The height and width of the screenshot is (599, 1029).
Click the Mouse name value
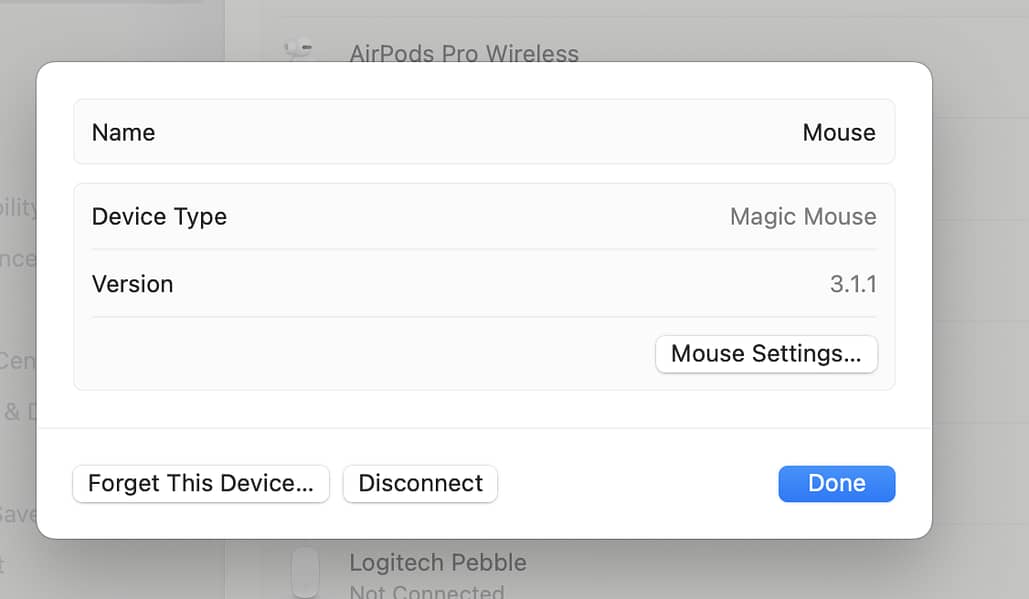839,132
